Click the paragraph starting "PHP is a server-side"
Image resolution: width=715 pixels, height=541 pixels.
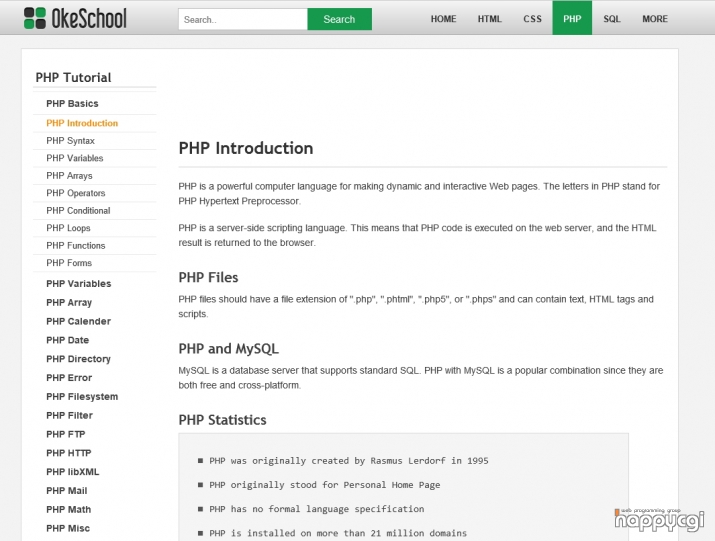tap(417, 235)
